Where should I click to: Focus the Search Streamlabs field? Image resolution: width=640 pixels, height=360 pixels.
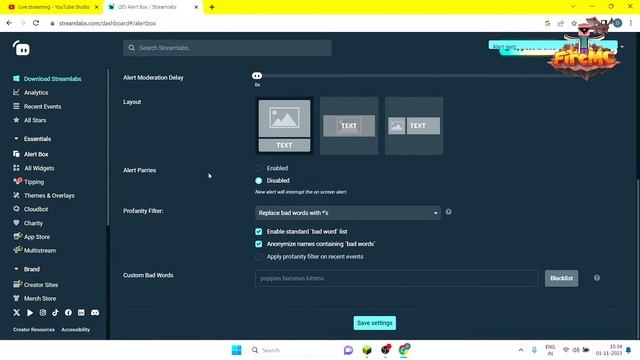pos(227,48)
